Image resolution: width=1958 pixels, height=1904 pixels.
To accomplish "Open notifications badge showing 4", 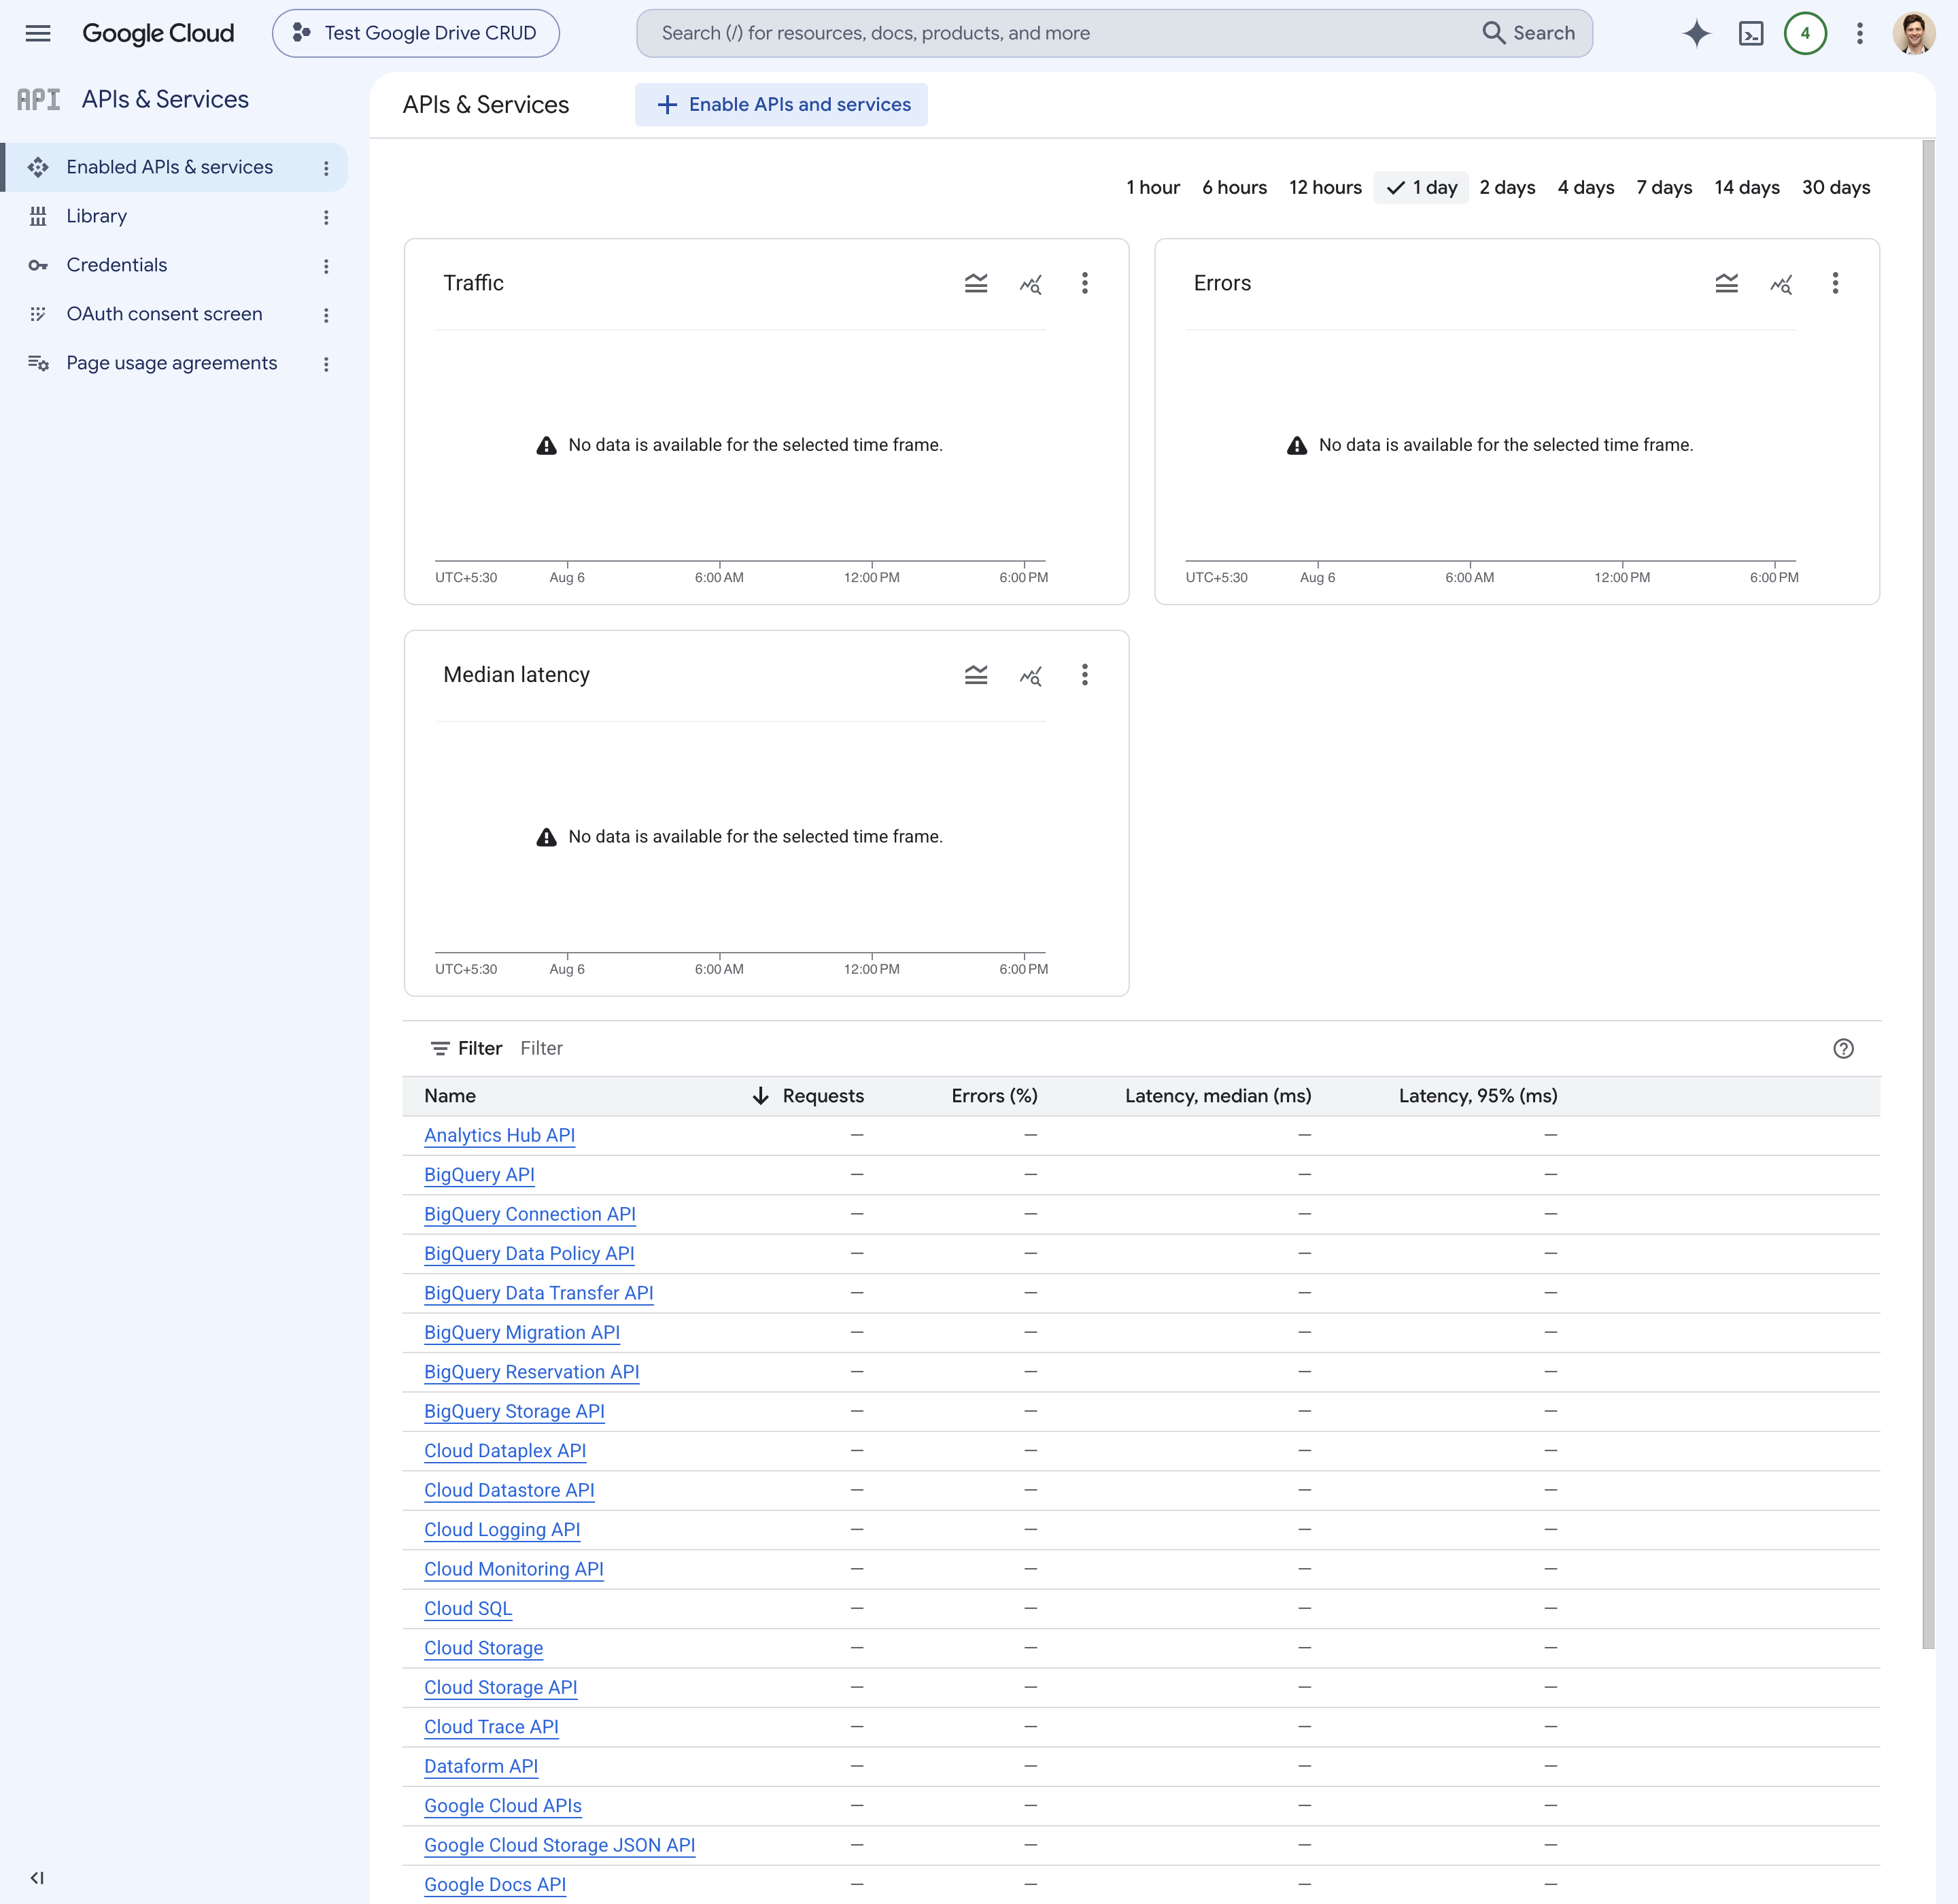I will [1805, 33].
